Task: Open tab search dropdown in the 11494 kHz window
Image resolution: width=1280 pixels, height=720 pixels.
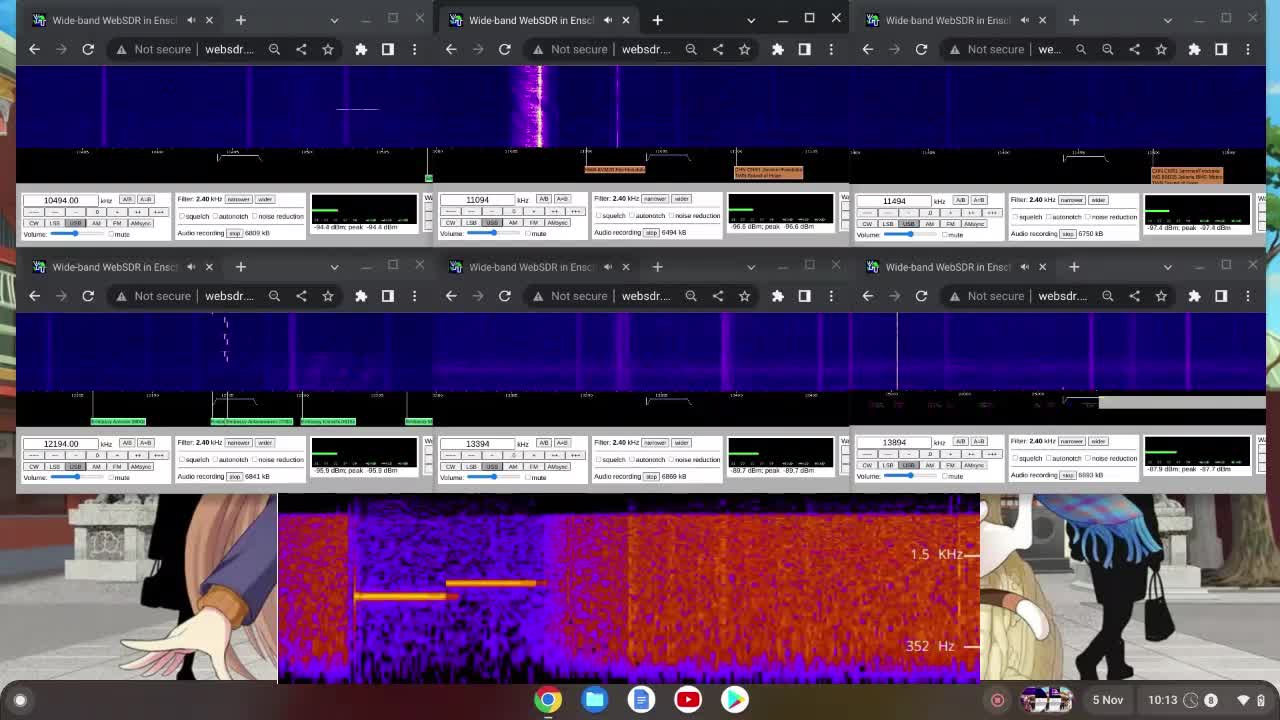Action: click(x=1168, y=20)
